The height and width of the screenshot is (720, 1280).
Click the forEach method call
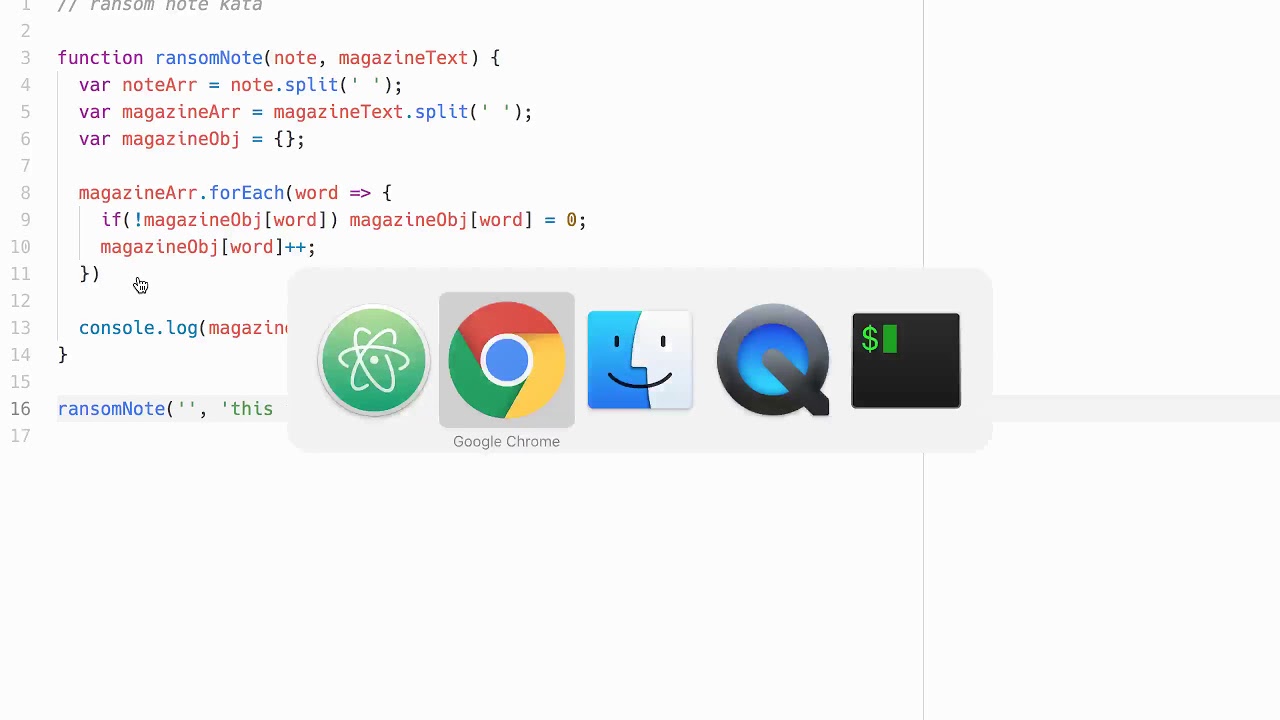[246, 193]
